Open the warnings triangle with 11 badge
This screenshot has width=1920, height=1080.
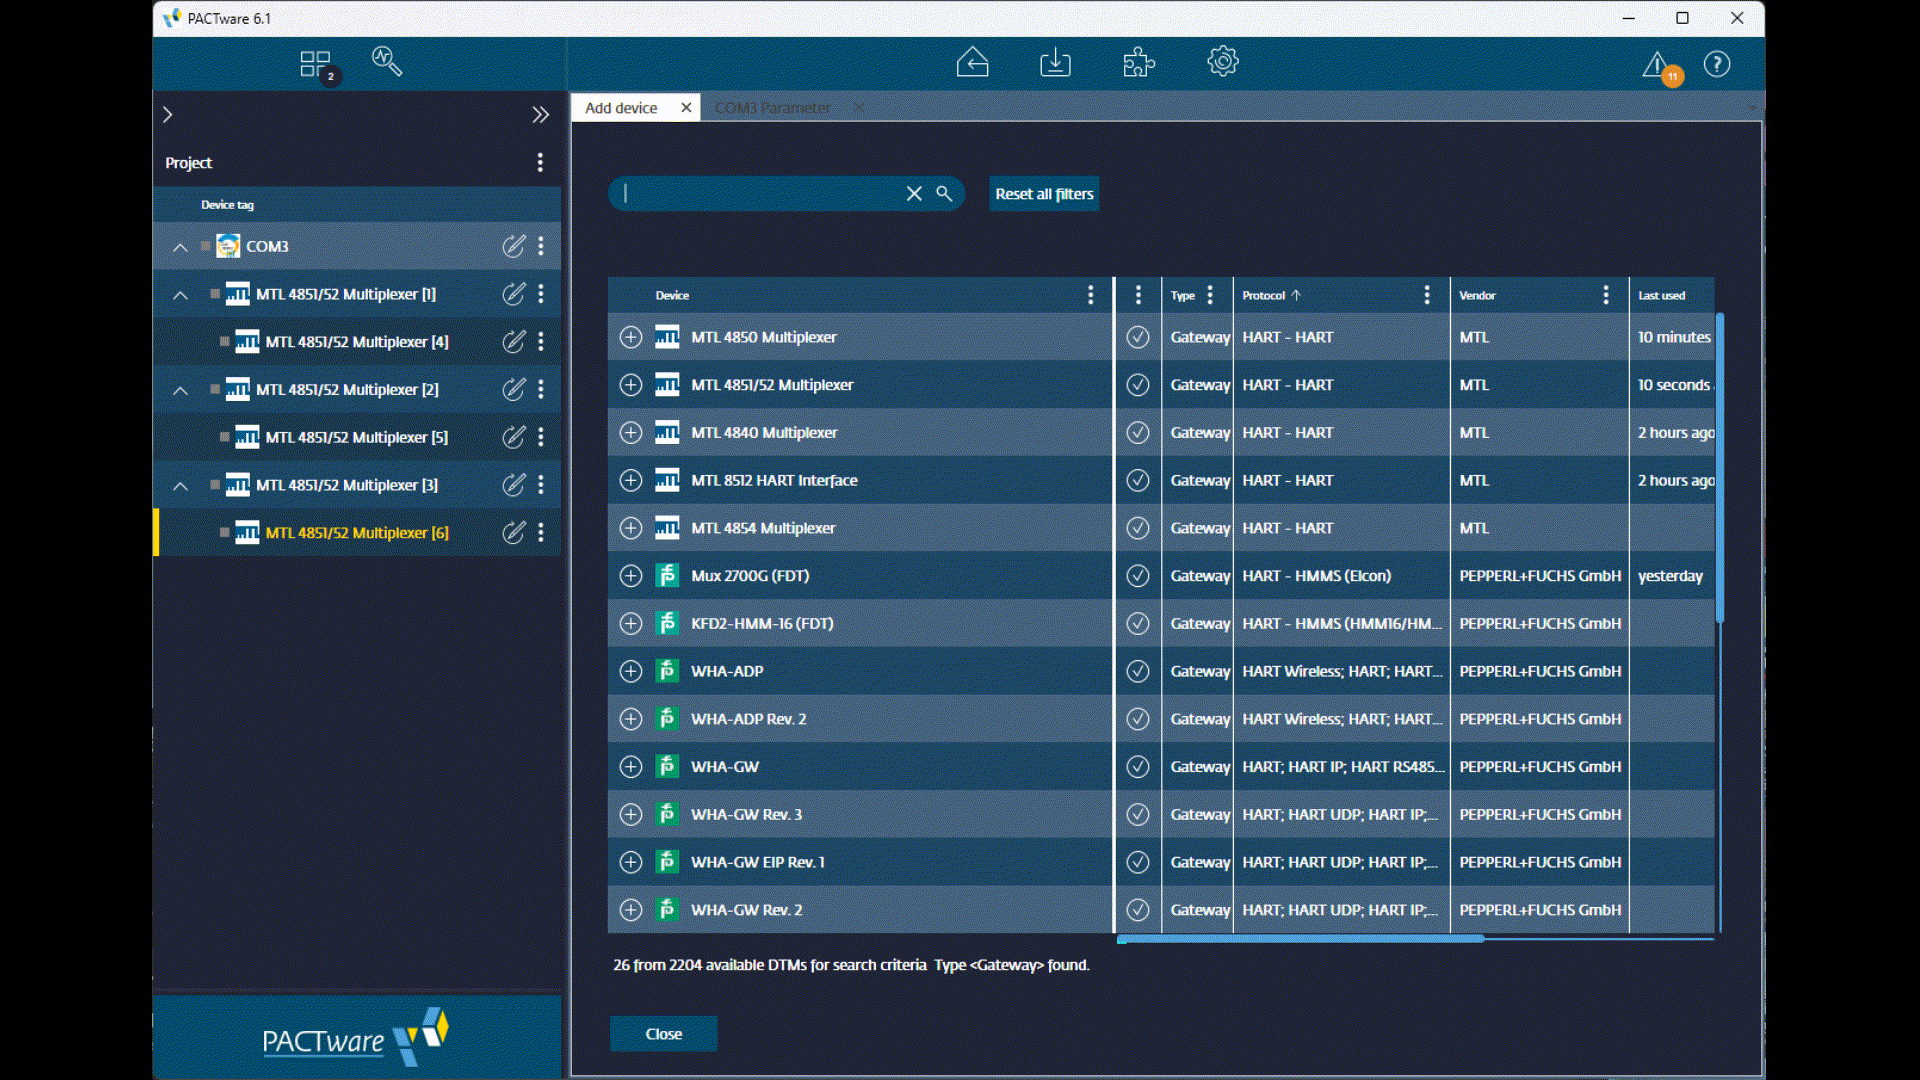point(1661,67)
